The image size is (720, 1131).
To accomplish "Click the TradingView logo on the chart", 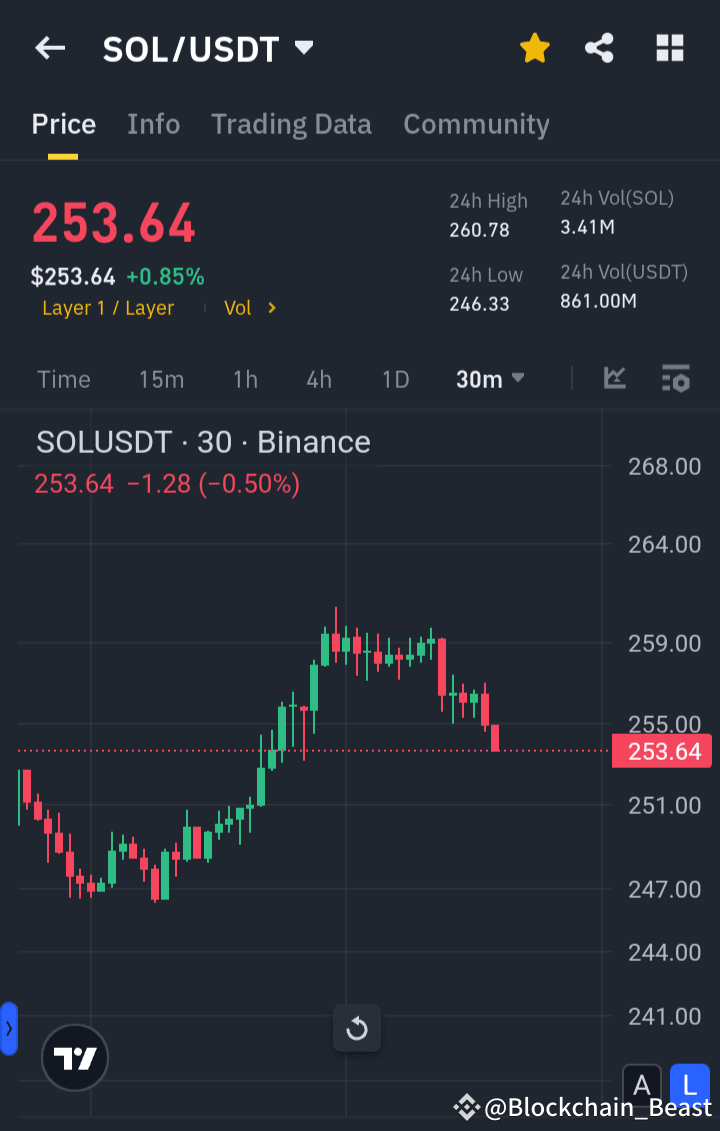I will 74,1057.
